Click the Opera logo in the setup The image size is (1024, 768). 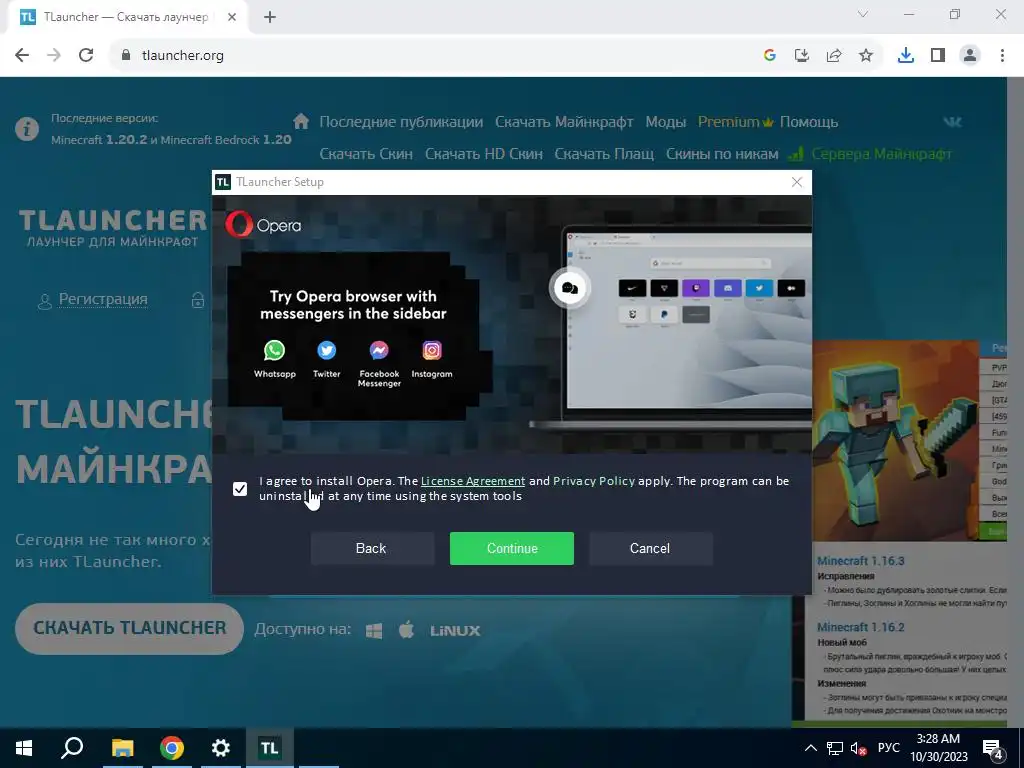[263, 225]
